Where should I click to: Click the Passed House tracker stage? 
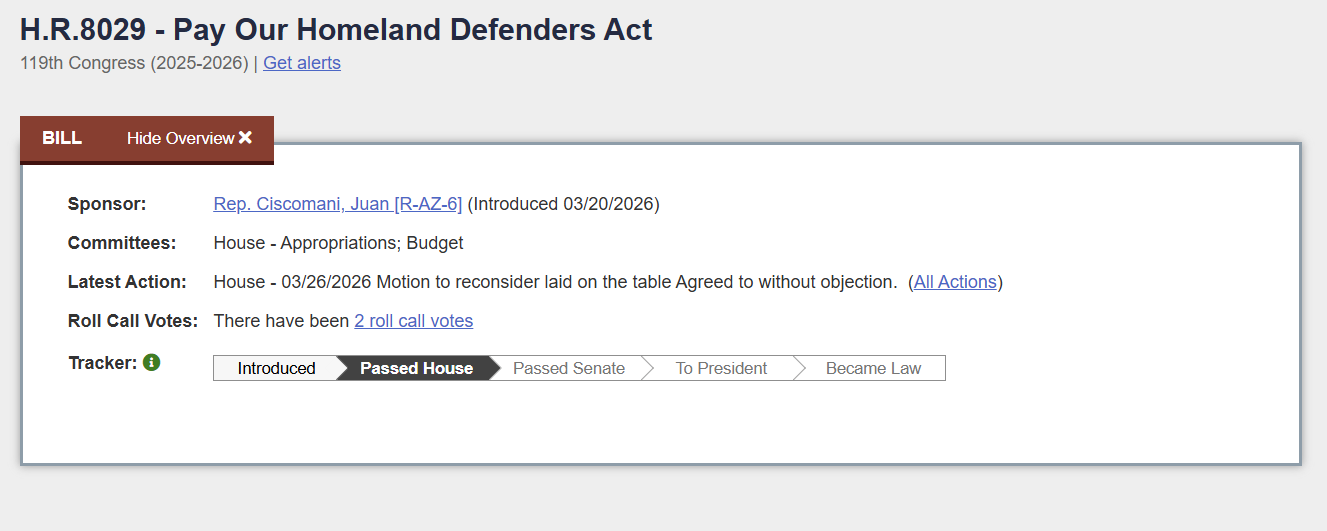click(416, 368)
